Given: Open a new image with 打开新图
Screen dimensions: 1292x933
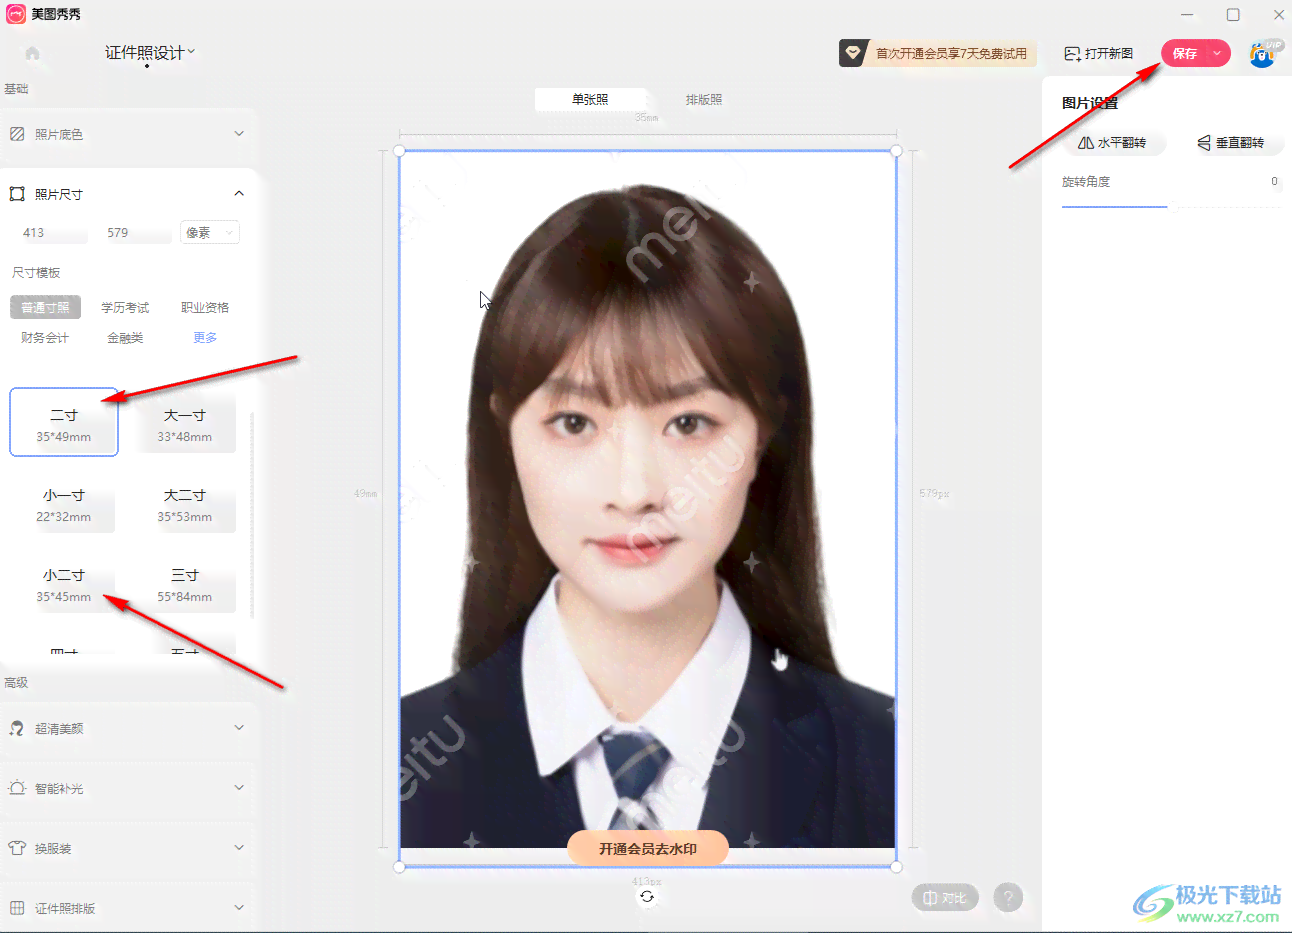Looking at the screenshot, I should click(1099, 53).
